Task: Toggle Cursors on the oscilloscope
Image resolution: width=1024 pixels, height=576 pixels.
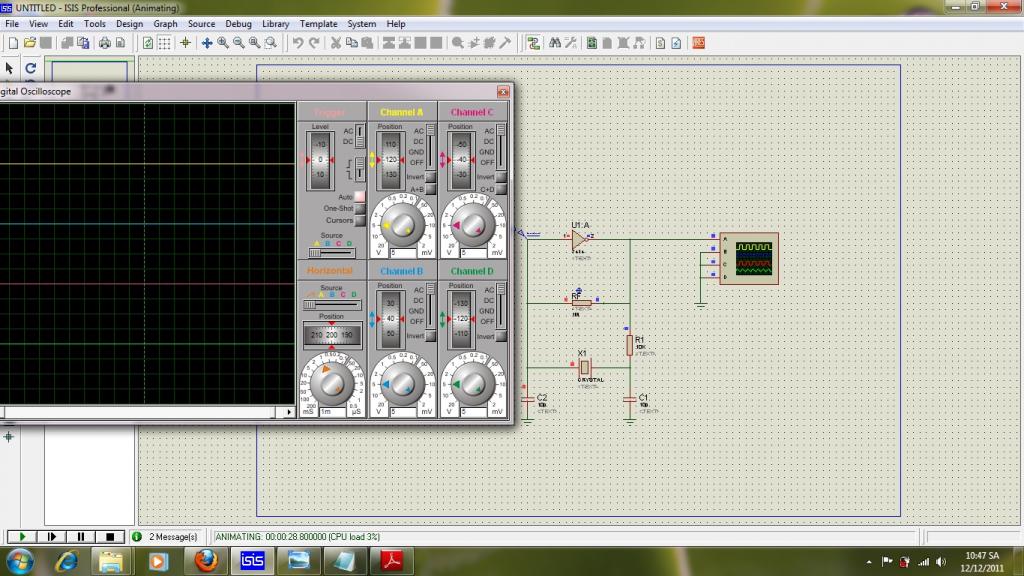Action: [360, 221]
